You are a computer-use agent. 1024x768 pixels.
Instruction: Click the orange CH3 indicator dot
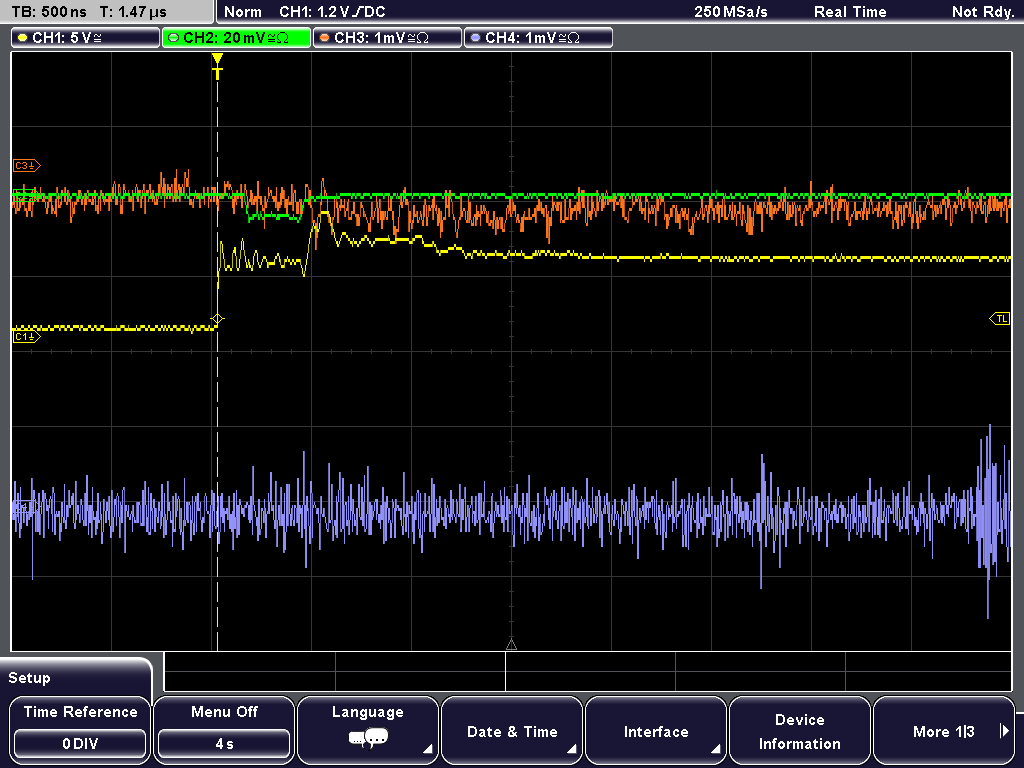point(325,38)
